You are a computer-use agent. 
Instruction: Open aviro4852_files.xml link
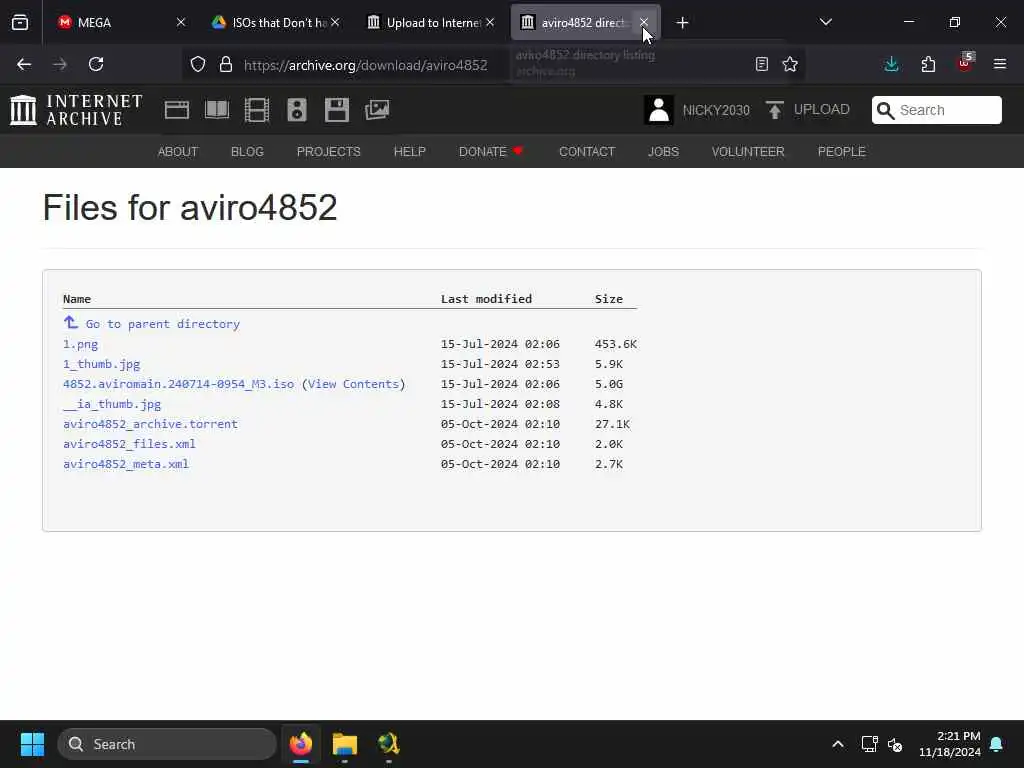pyautogui.click(x=129, y=444)
